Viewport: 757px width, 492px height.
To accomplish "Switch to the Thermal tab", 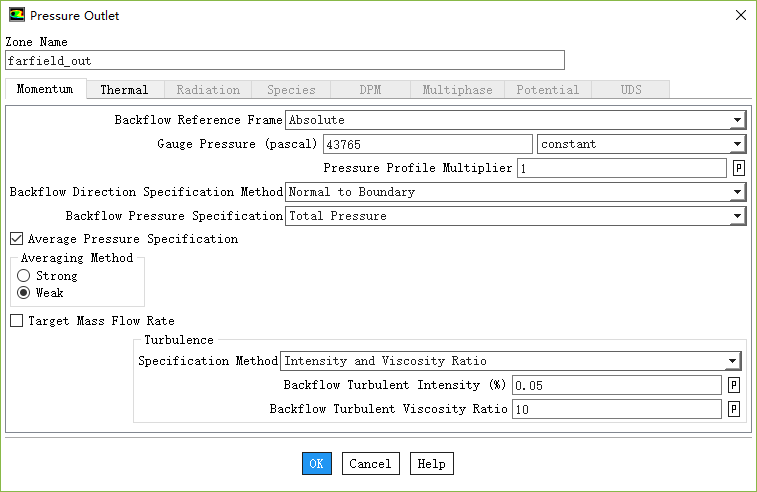I will pos(124,90).
